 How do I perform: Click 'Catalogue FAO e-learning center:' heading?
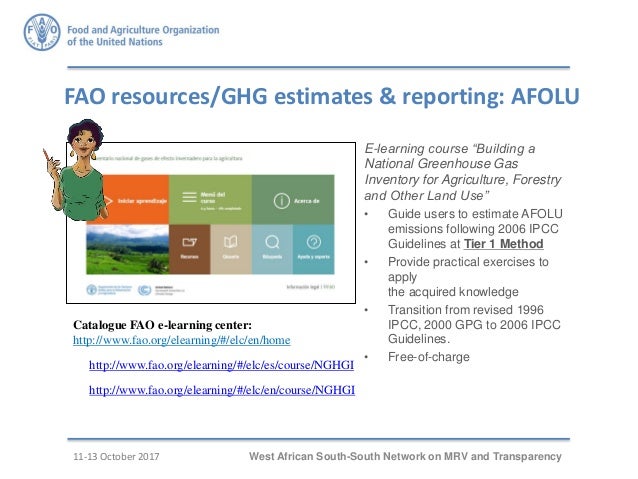point(162,325)
